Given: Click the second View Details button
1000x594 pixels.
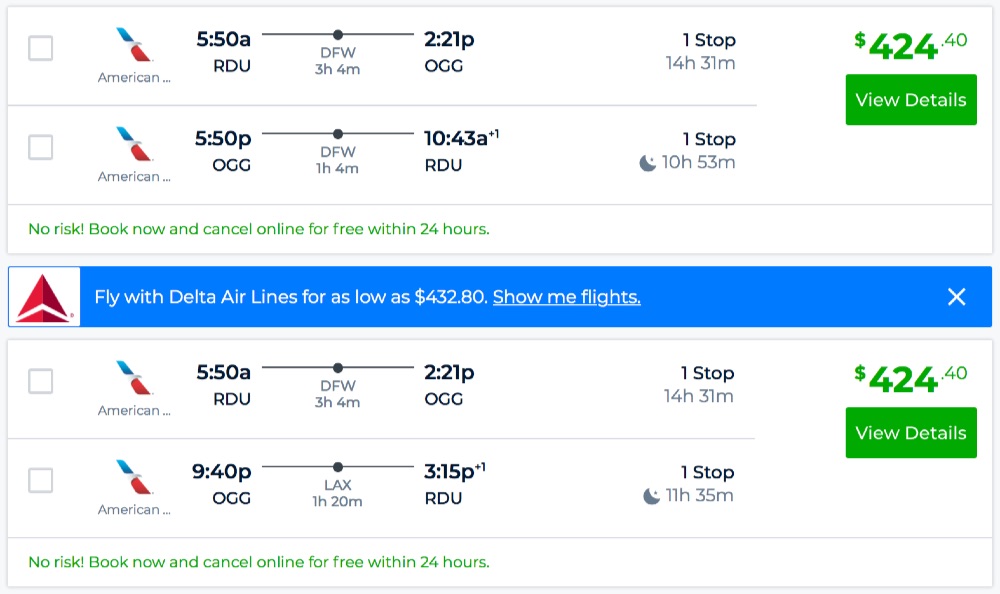Looking at the screenshot, I should pos(910,433).
